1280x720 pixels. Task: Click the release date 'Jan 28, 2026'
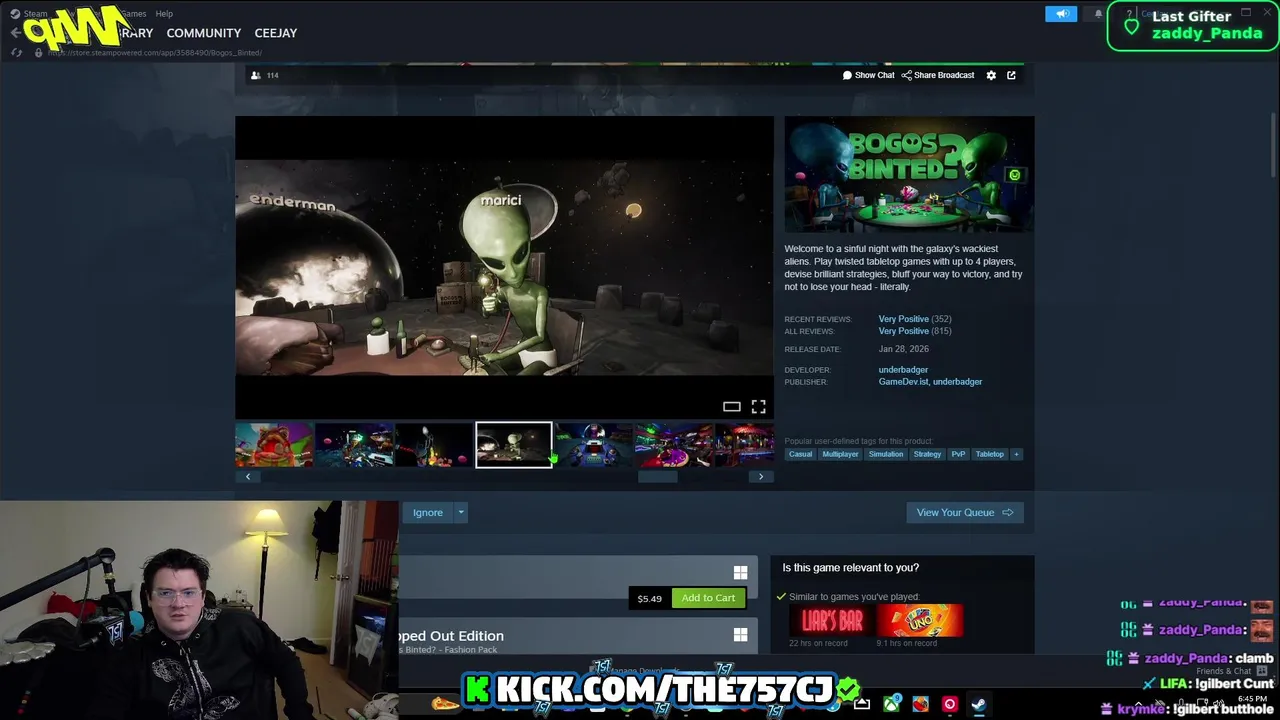point(904,349)
